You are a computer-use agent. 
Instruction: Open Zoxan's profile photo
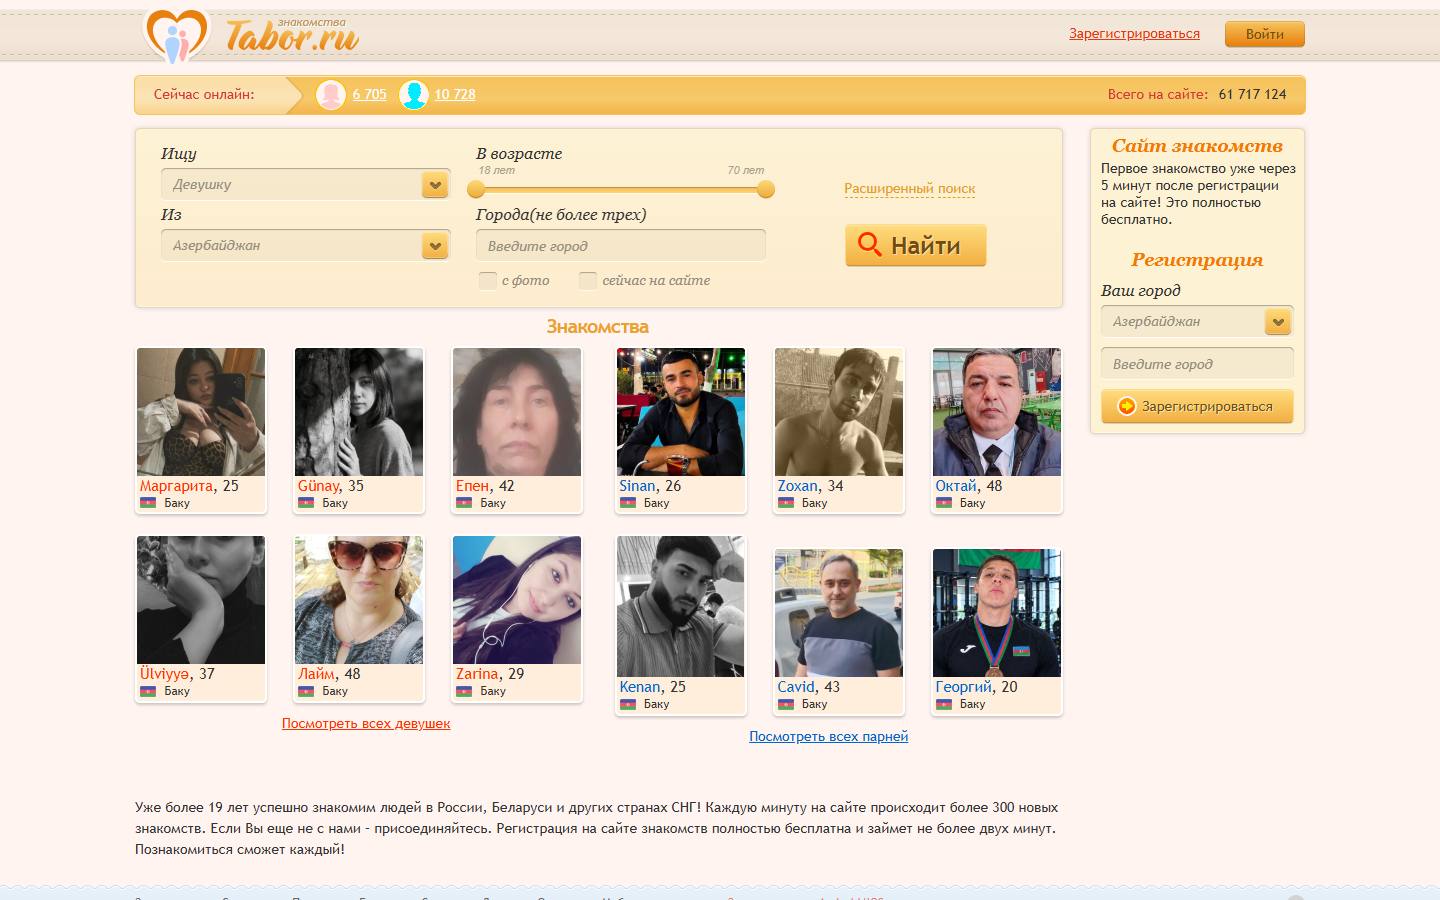click(x=839, y=412)
